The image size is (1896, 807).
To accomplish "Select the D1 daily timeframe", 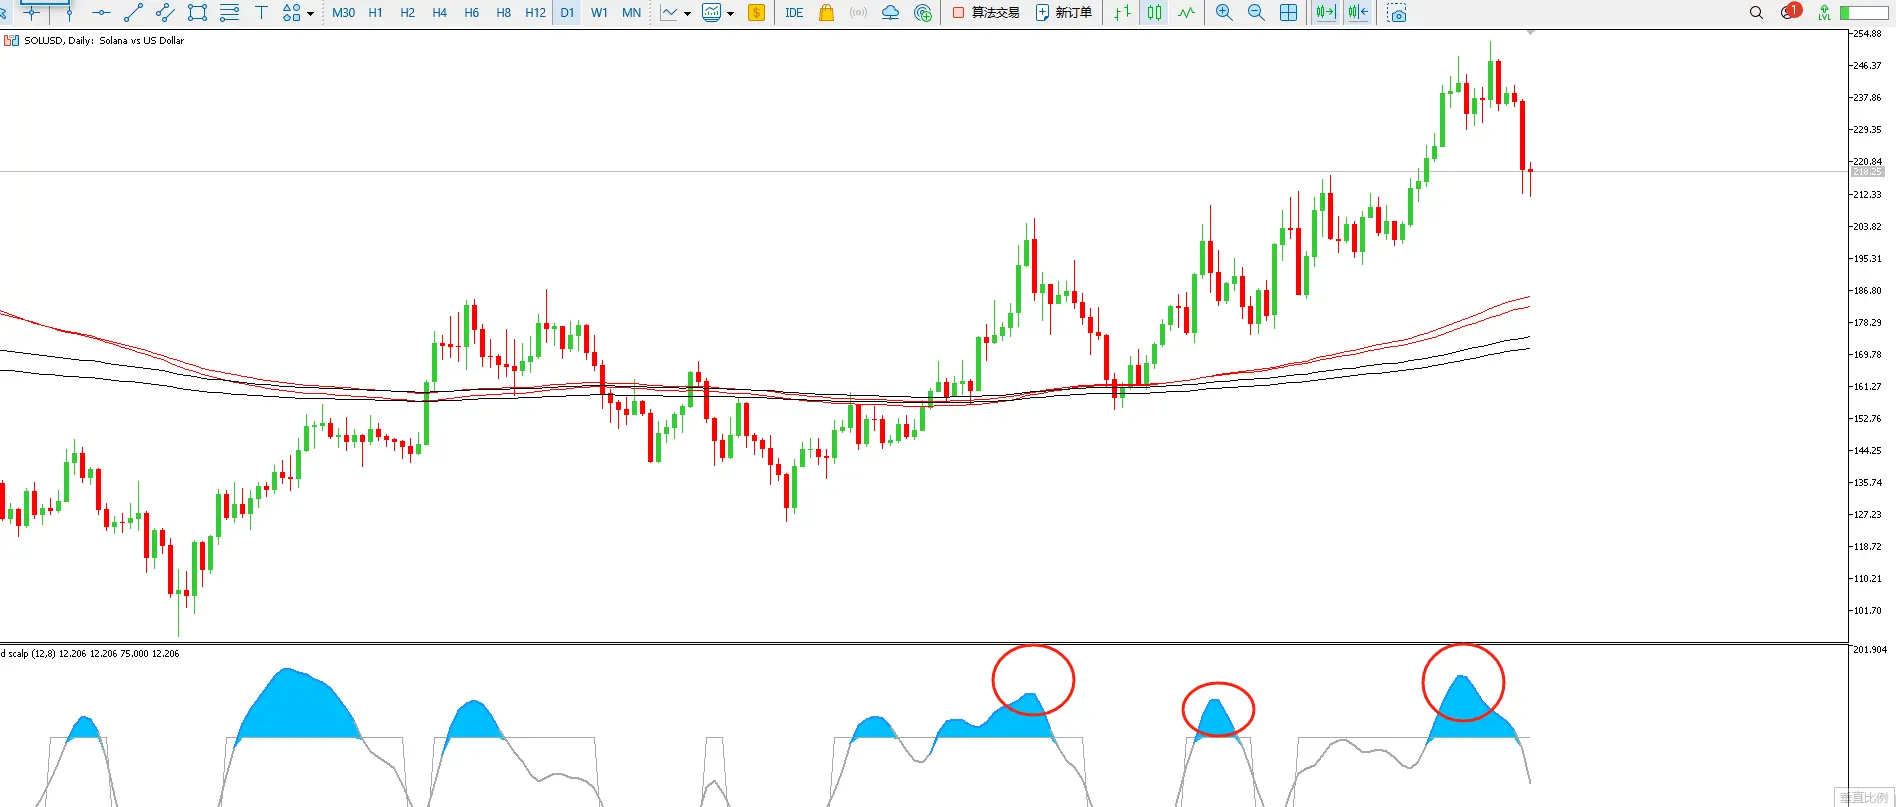I will click(567, 13).
